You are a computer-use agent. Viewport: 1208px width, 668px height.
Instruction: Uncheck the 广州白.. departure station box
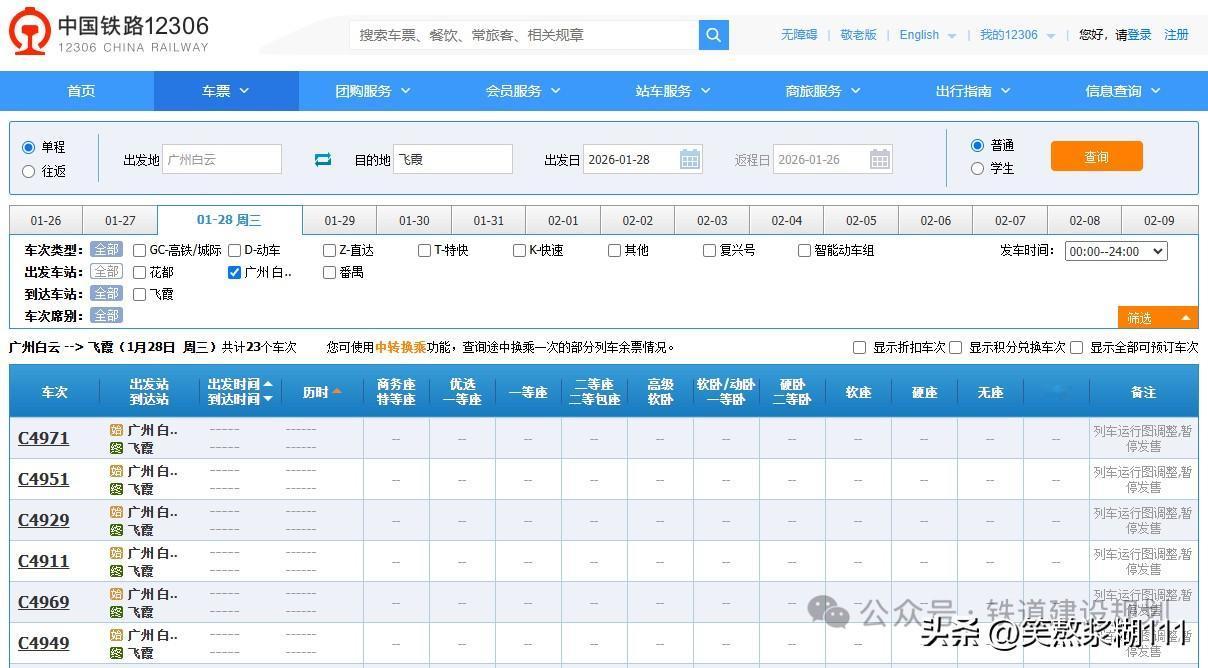[x=234, y=272]
